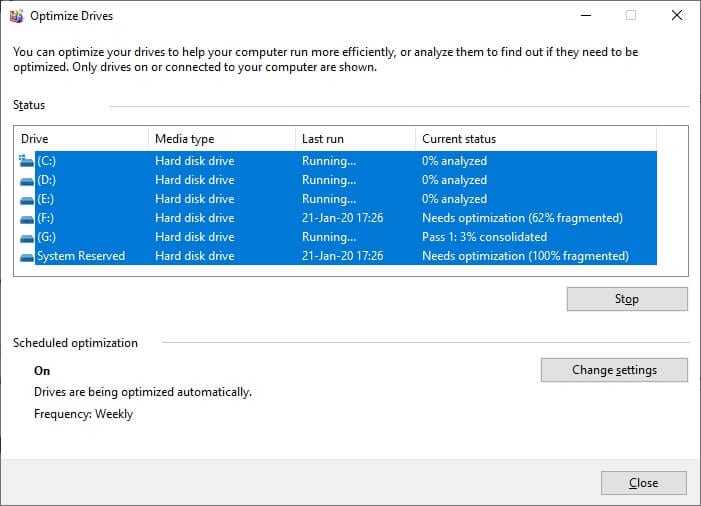Close the window using the title bar X

point(677,16)
